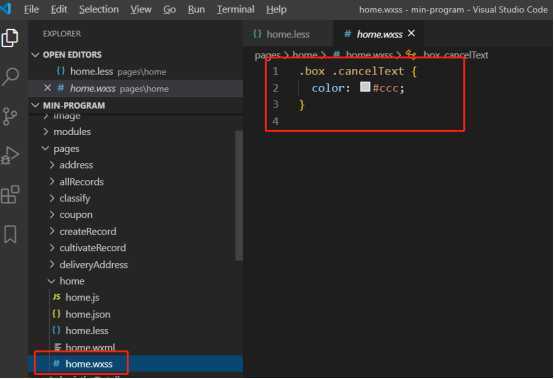Open the Terminal menu
The image size is (554, 379).
(236, 10)
